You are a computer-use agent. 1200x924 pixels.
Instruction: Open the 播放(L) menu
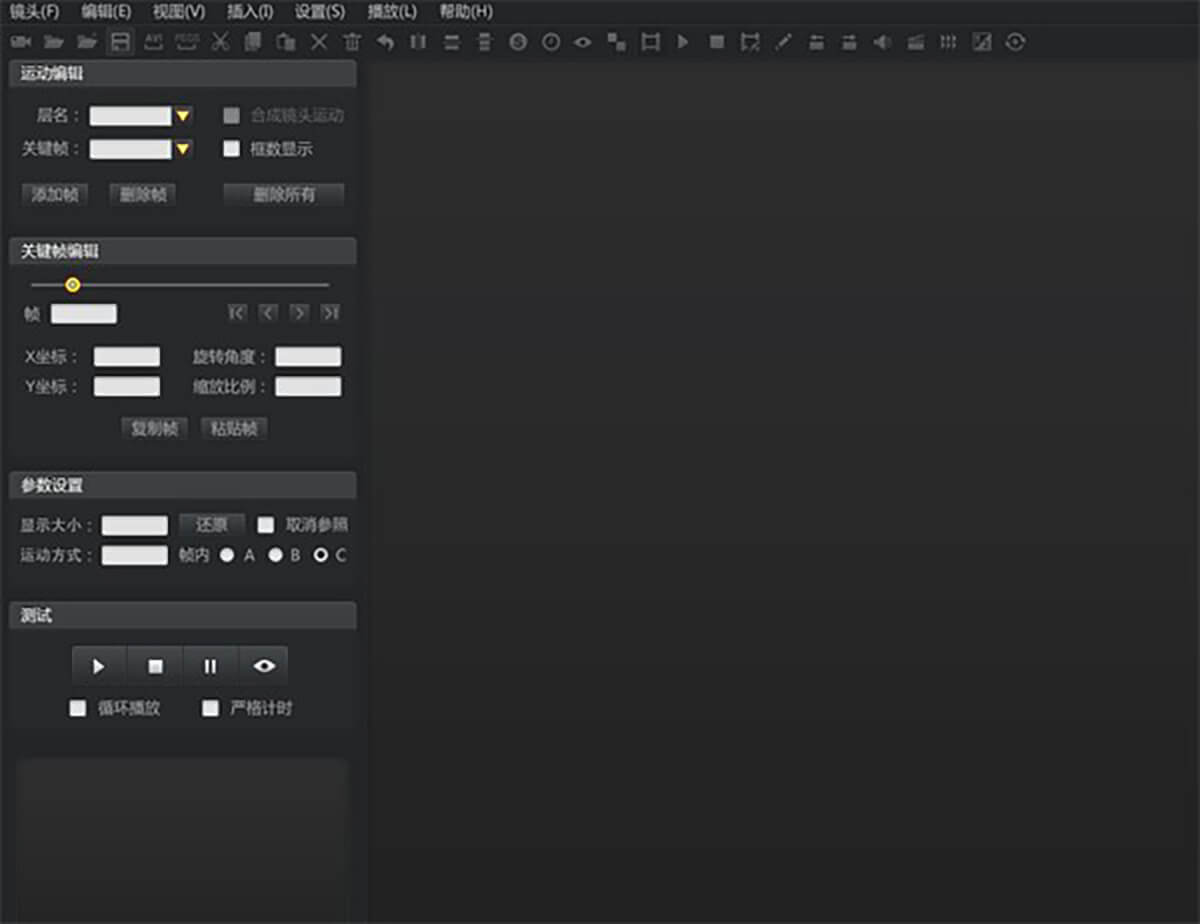click(x=392, y=12)
